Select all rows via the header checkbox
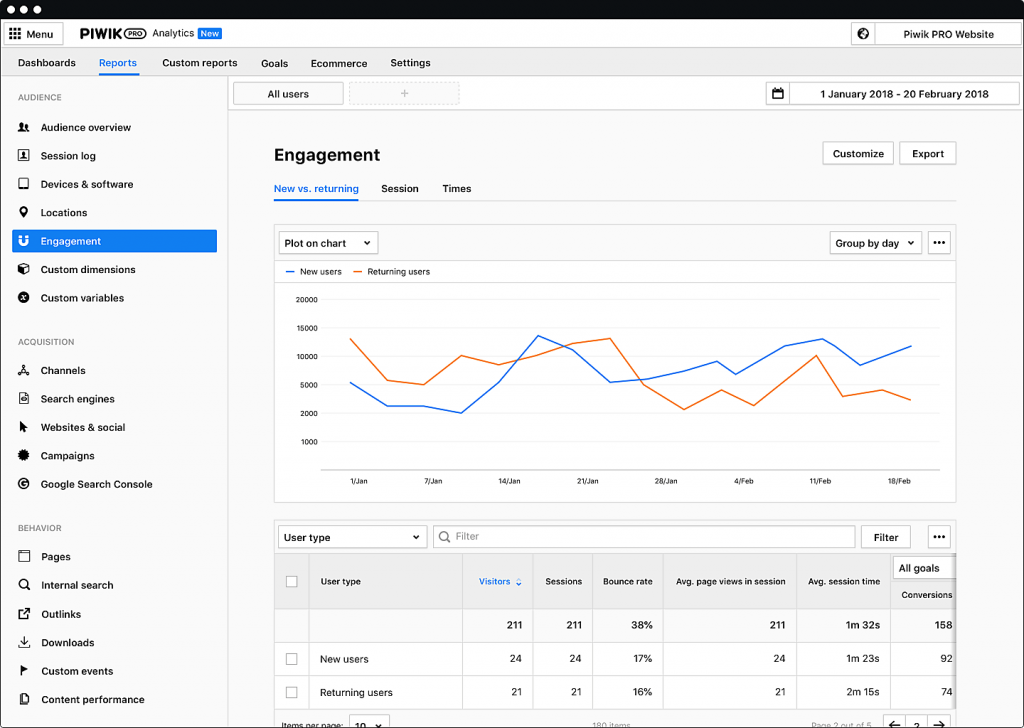 (x=290, y=581)
